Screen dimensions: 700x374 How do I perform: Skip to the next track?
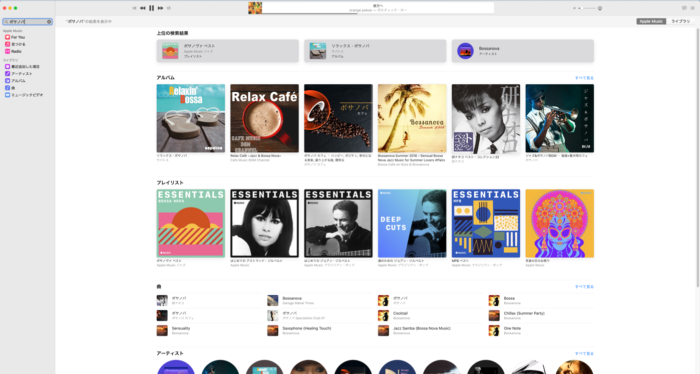click(160, 8)
